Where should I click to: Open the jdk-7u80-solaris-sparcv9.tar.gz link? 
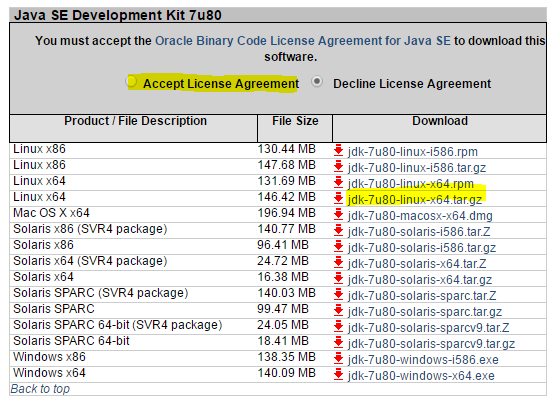click(x=432, y=343)
